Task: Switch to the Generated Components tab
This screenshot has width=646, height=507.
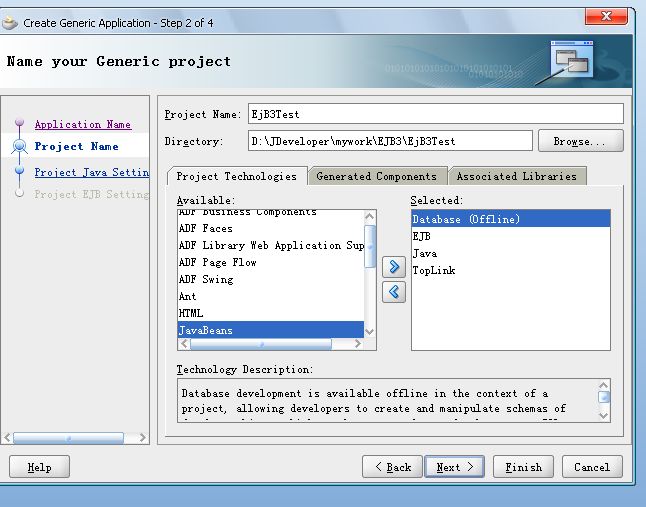Action: [x=377, y=176]
